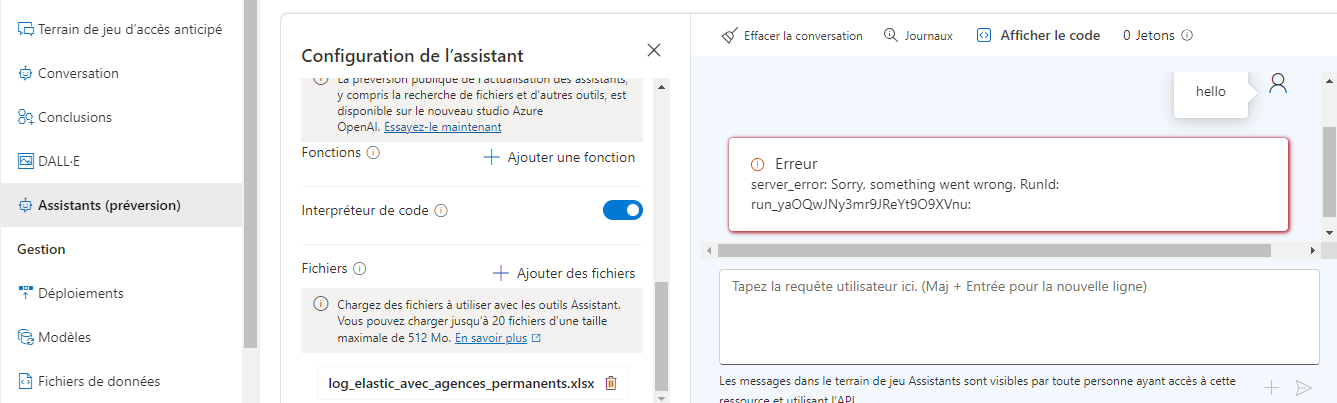The height and width of the screenshot is (403, 1337).
Task: Click the DALL·E image icon
Action: (x=25, y=161)
